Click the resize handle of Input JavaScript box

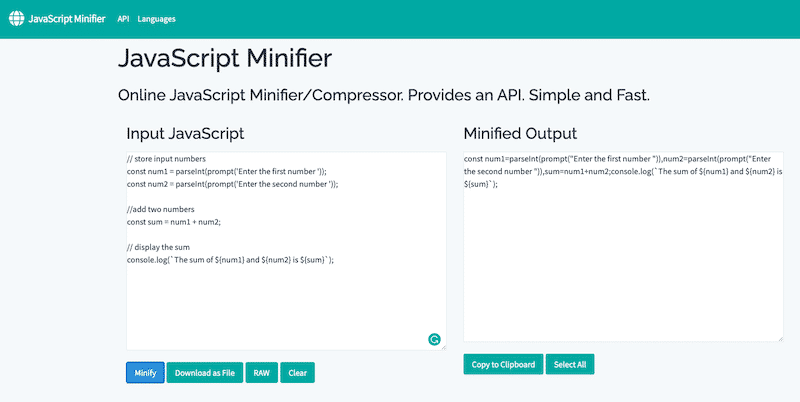click(x=443, y=347)
